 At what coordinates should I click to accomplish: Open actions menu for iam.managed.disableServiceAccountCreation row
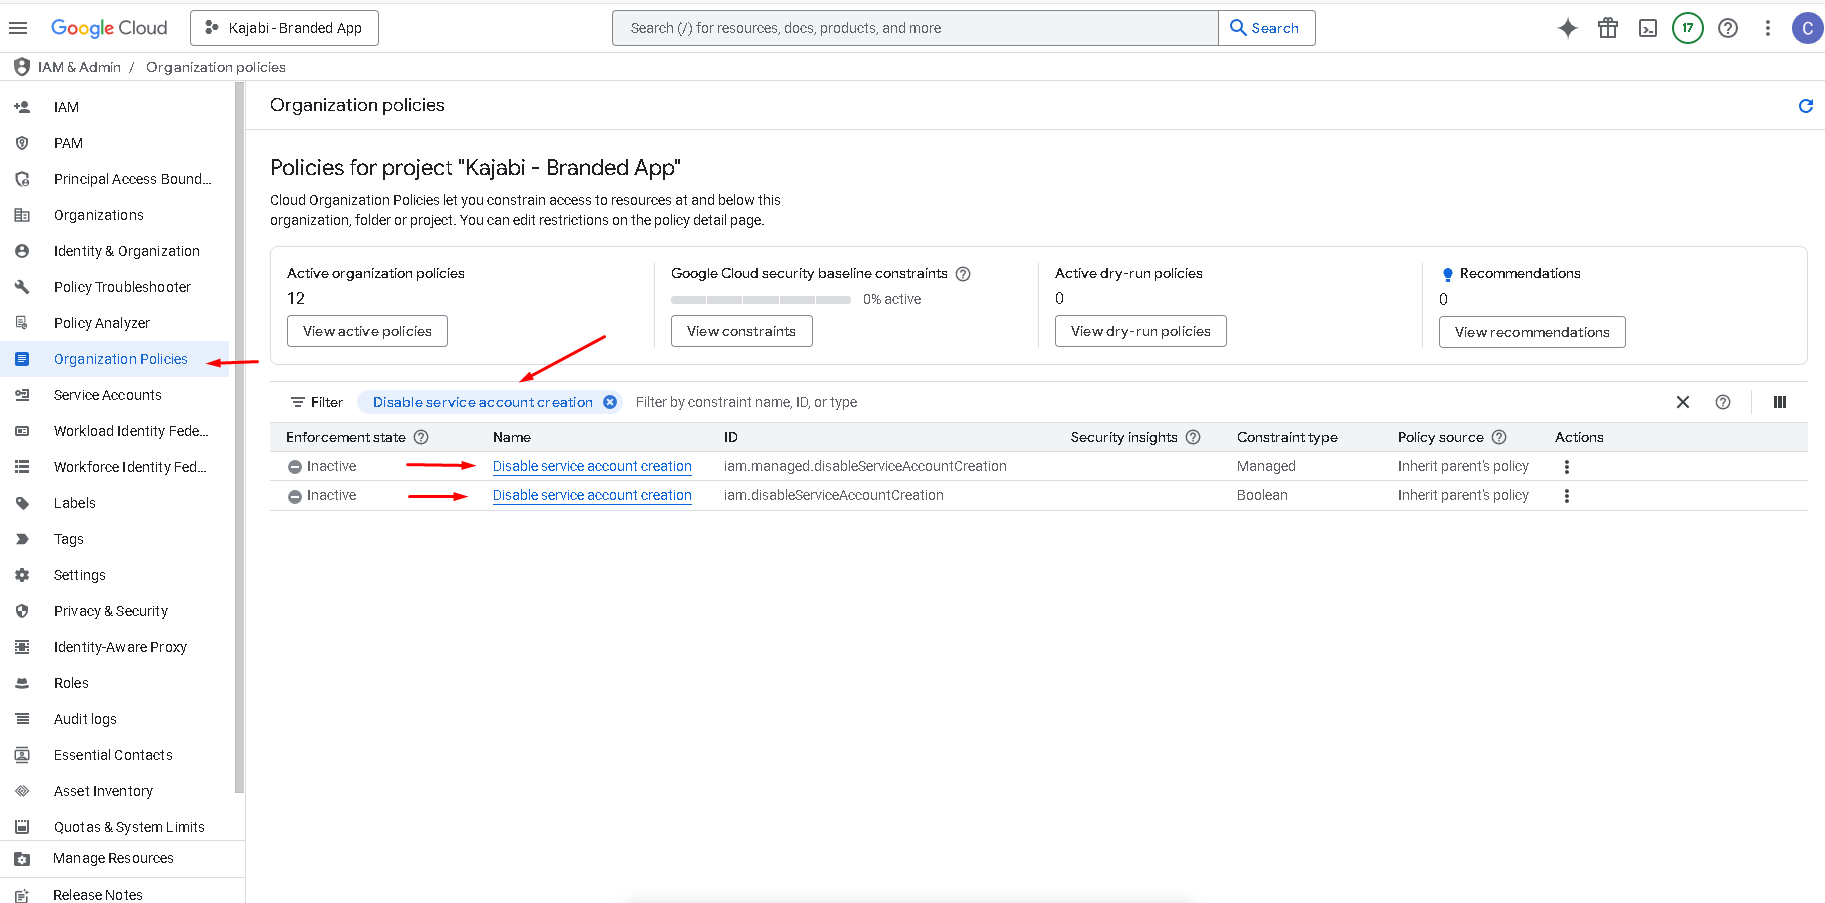point(1567,467)
